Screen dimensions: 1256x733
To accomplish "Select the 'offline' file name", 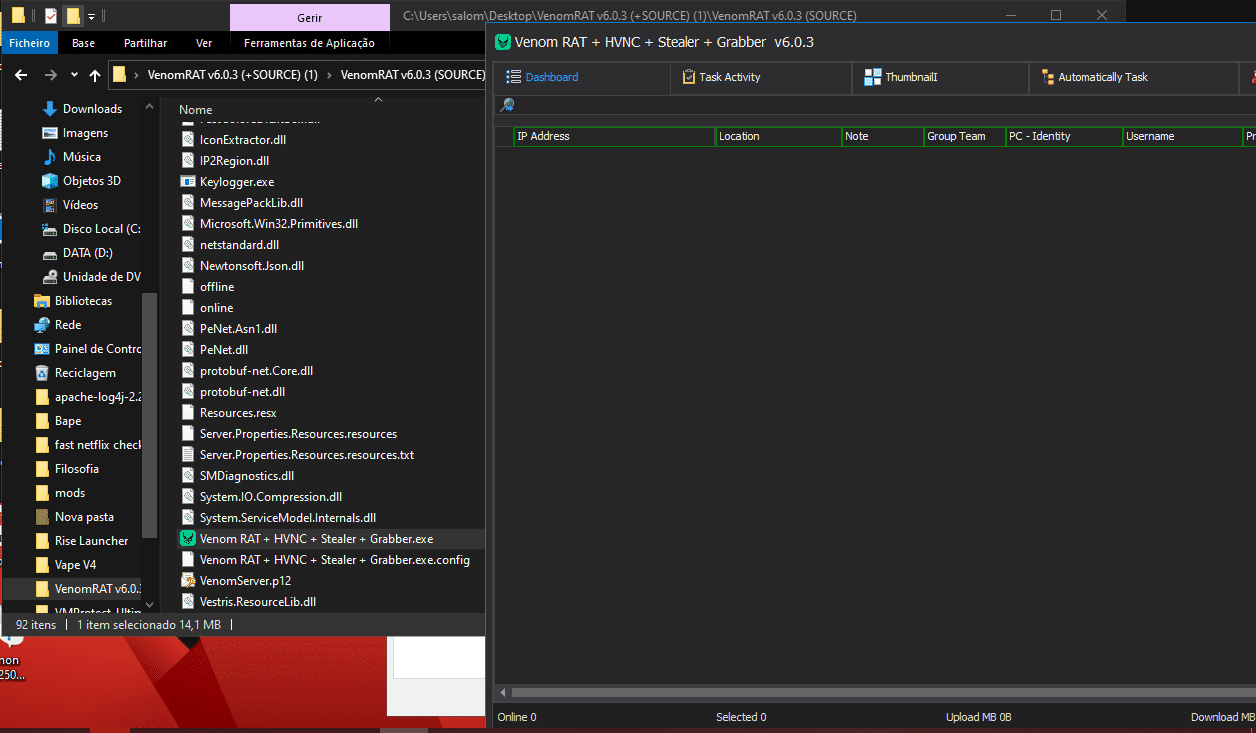I will pos(217,287).
